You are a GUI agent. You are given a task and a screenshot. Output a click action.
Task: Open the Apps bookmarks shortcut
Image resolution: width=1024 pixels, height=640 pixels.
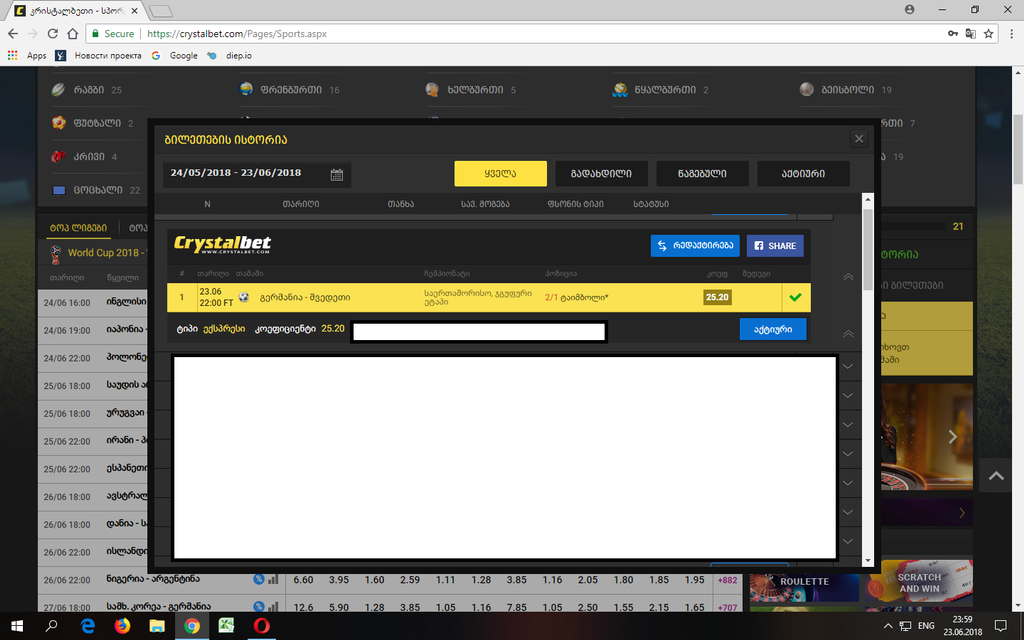coord(27,56)
